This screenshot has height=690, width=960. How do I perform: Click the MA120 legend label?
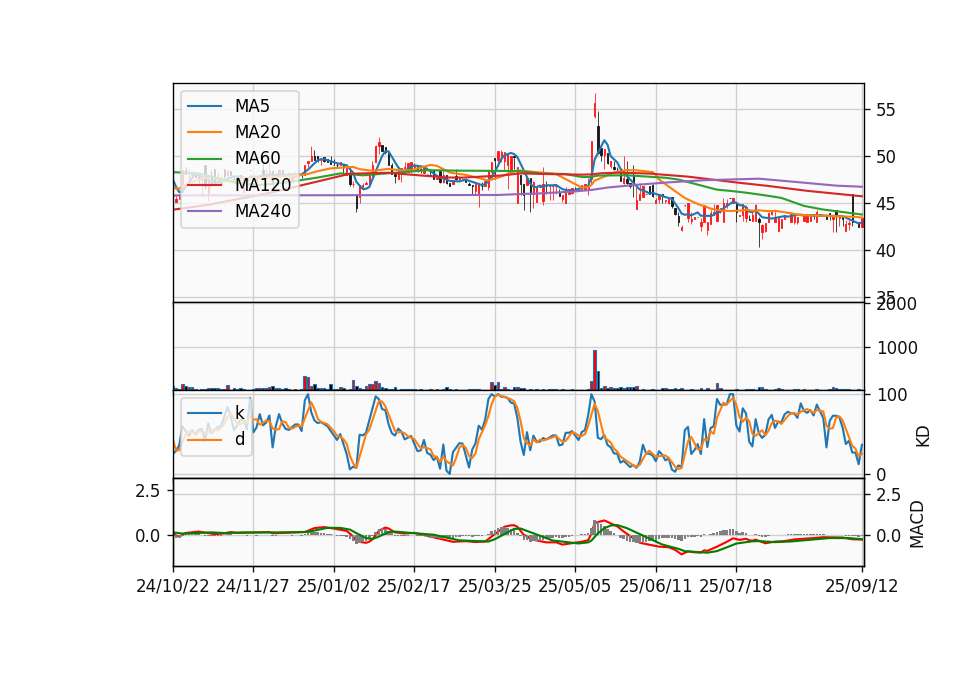click(263, 184)
